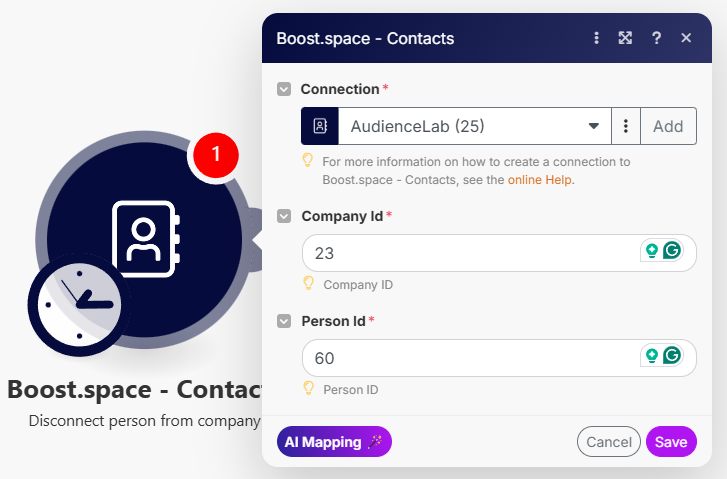The height and width of the screenshot is (479, 727).
Task: Save the module settings
Action: 671,442
